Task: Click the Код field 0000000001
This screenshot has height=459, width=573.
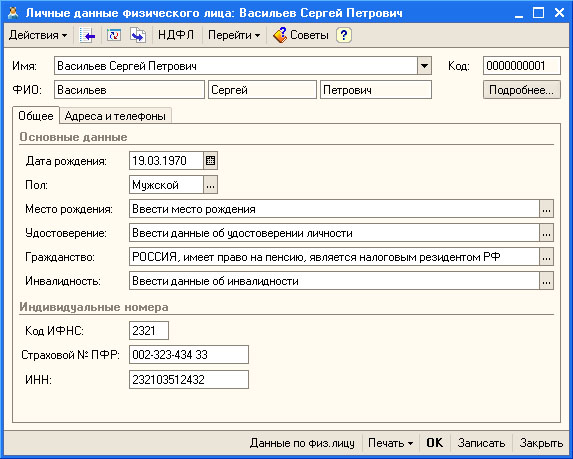Action: [x=521, y=66]
